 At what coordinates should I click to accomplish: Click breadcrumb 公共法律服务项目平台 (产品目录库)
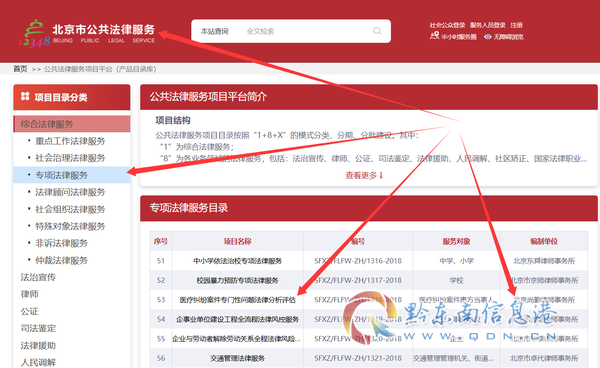[x=100, y=69]
